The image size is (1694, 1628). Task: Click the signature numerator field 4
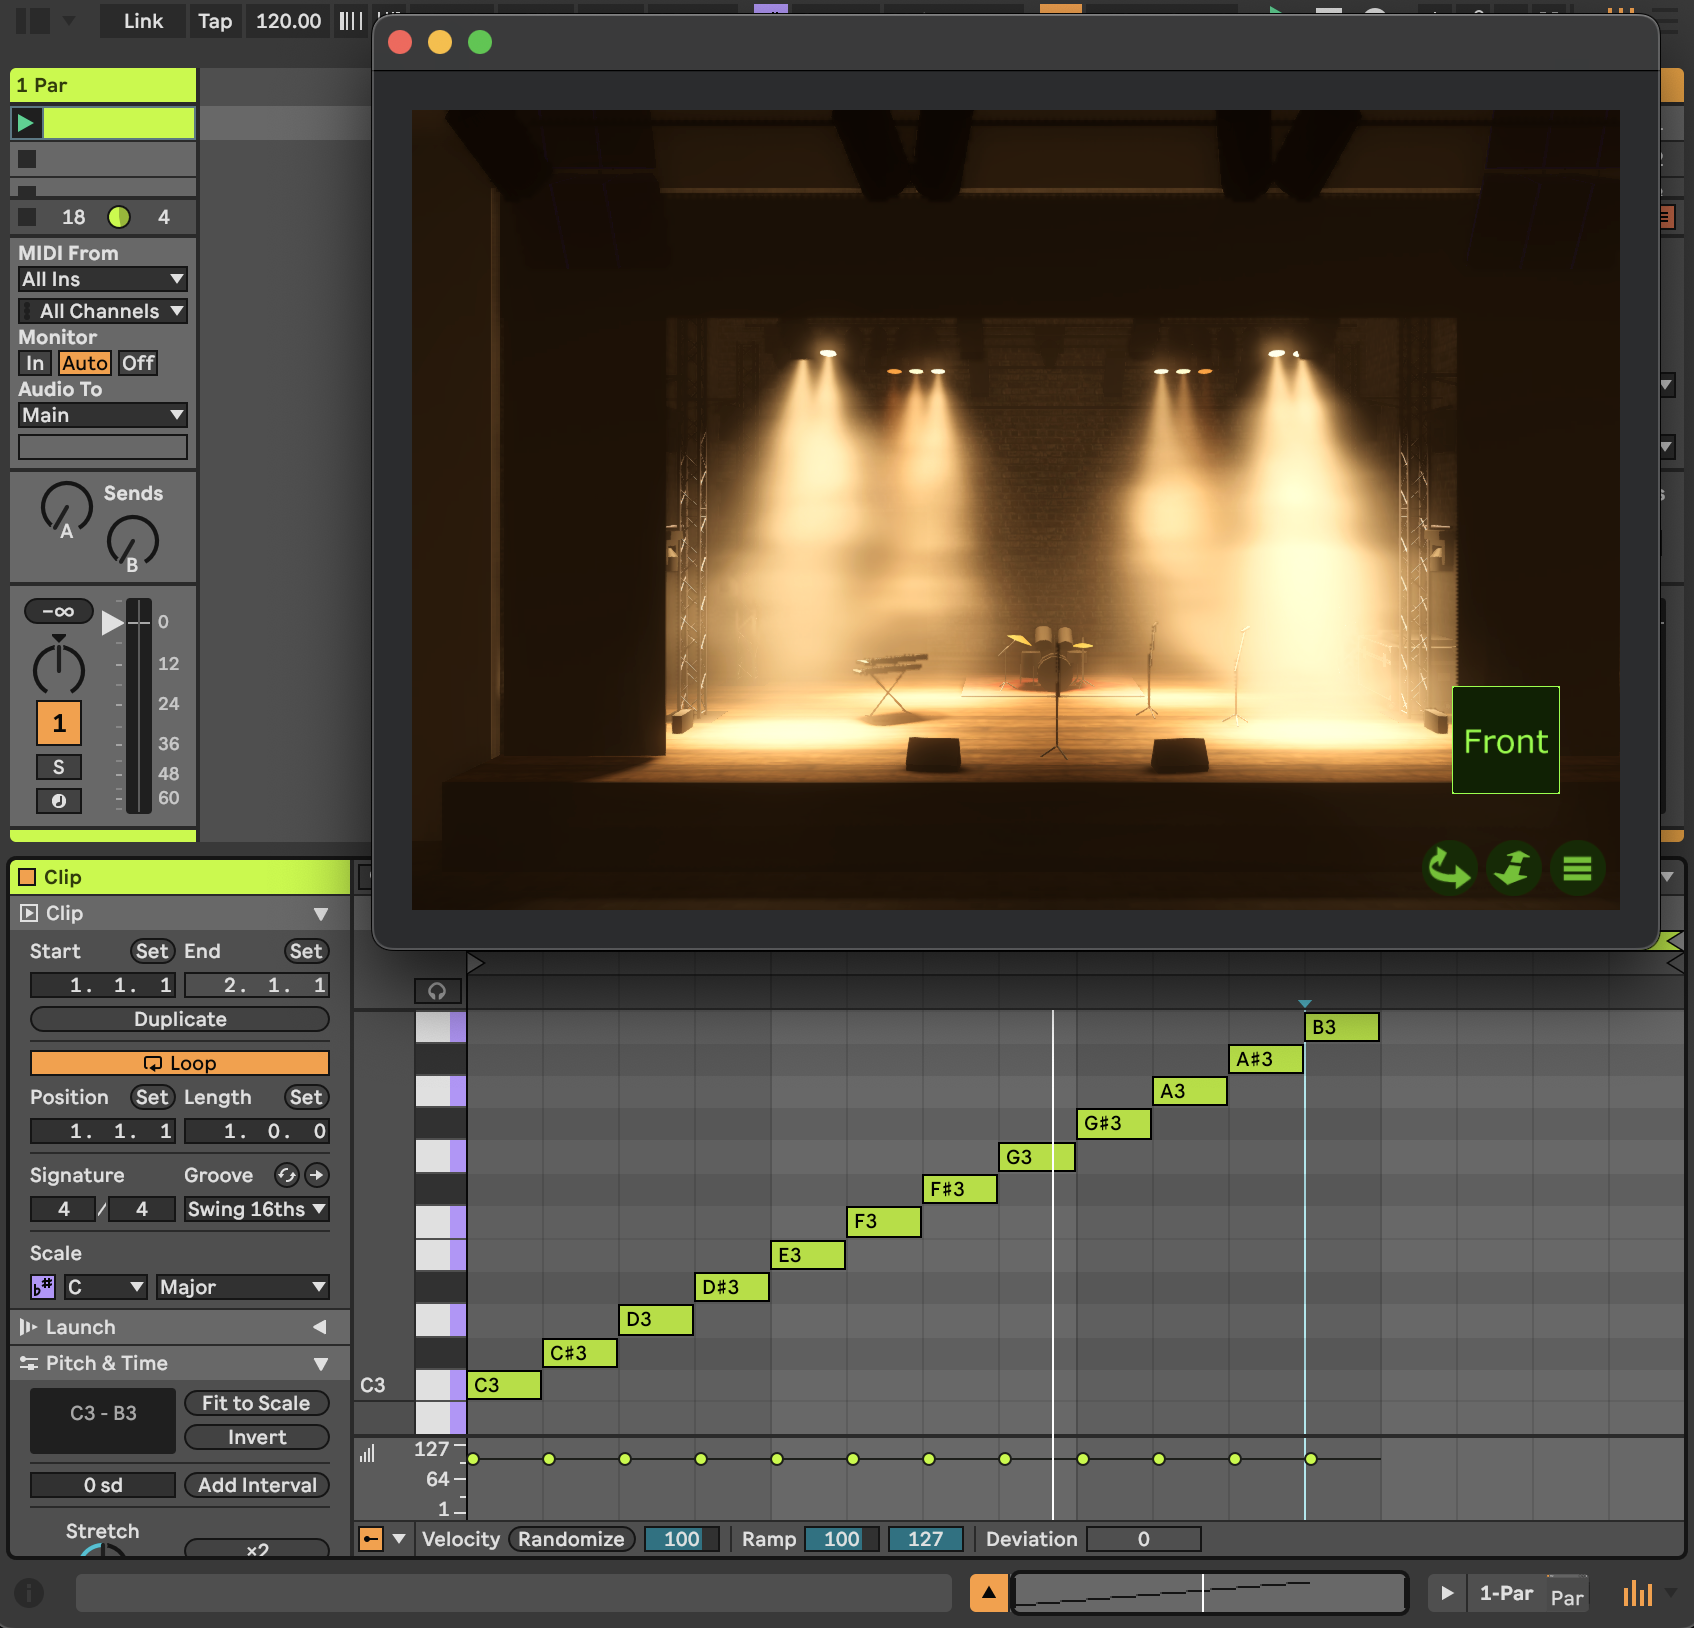(64, 1209)
